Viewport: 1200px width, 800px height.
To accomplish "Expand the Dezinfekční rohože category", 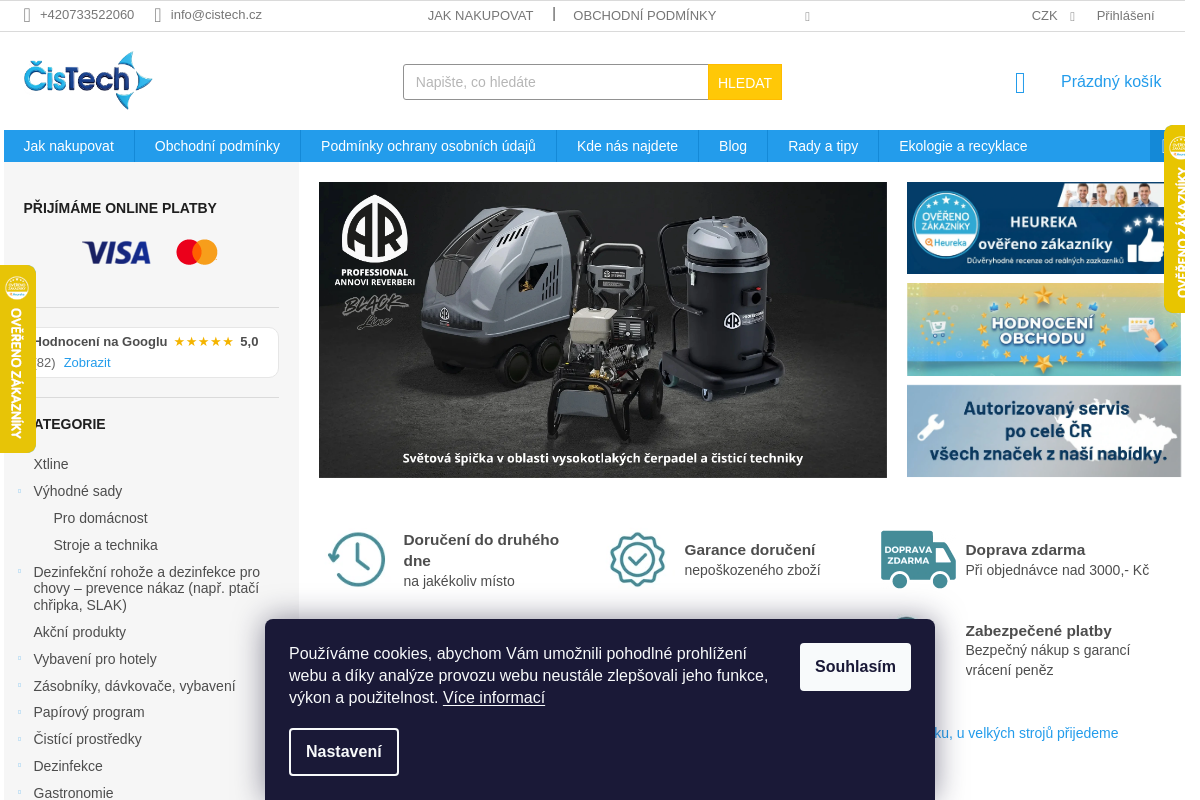I will (x=19, y=572).
